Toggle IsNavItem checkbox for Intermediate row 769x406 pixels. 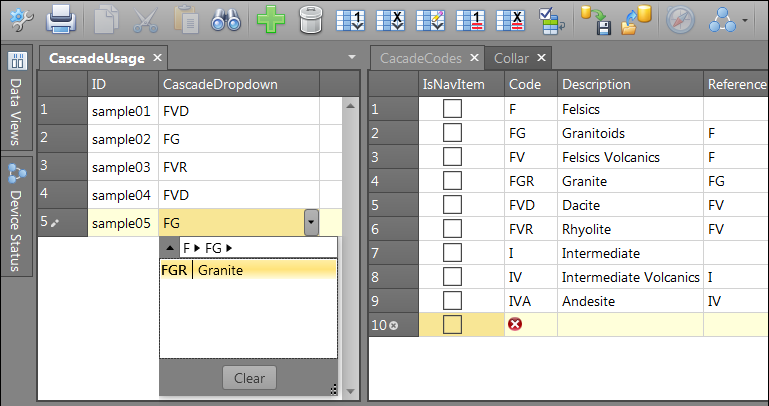(452, 253)
